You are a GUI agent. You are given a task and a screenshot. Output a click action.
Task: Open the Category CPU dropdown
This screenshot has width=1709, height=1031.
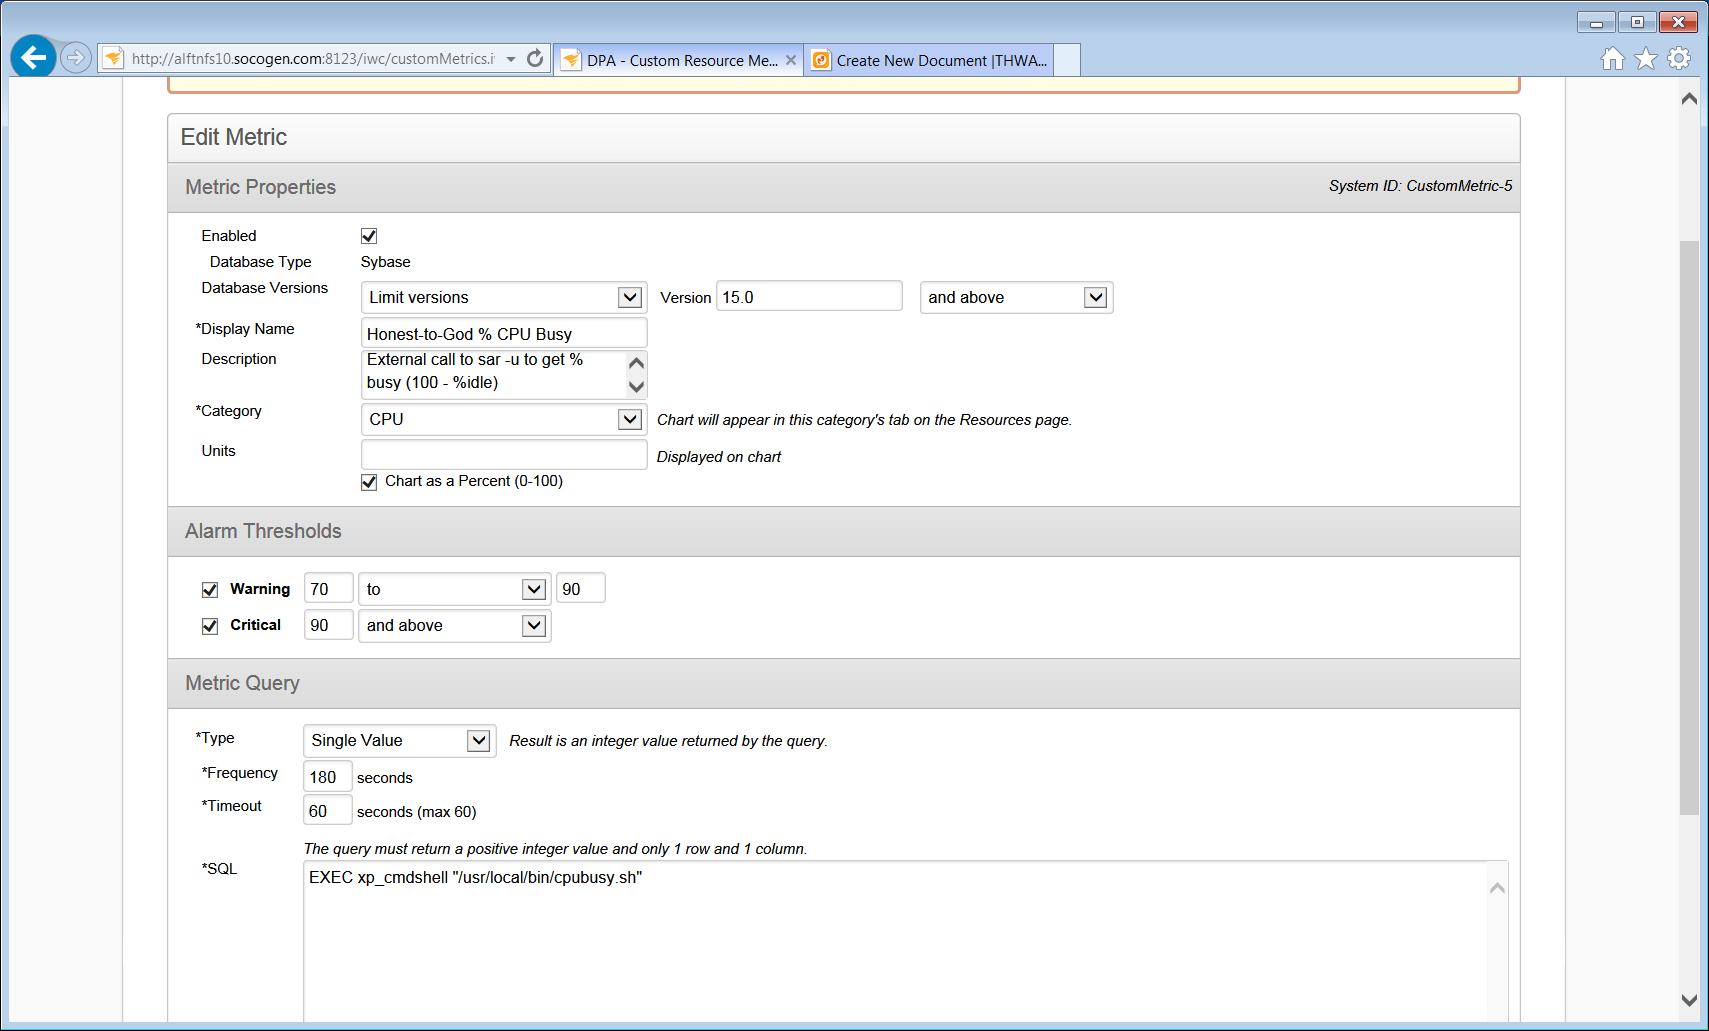point(504,419)
